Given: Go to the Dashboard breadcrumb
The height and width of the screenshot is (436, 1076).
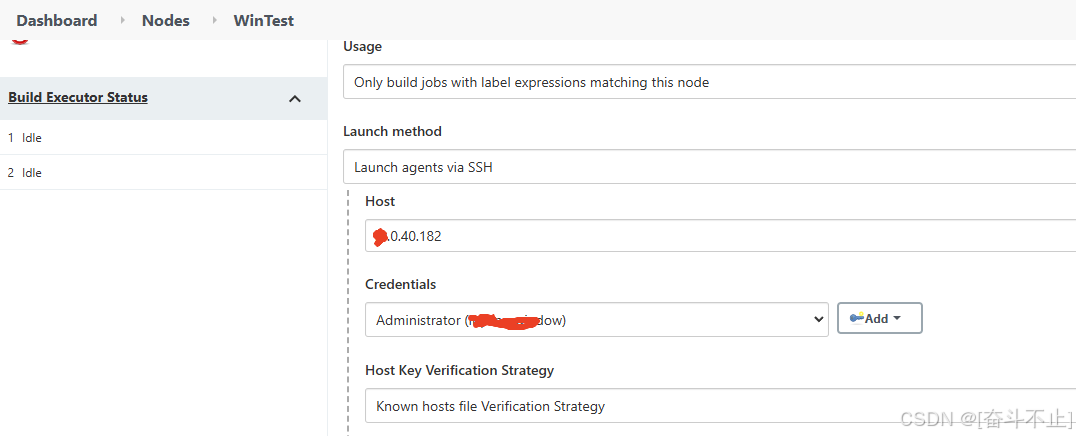Looking at the screenshot, I should tap(57, 21).
